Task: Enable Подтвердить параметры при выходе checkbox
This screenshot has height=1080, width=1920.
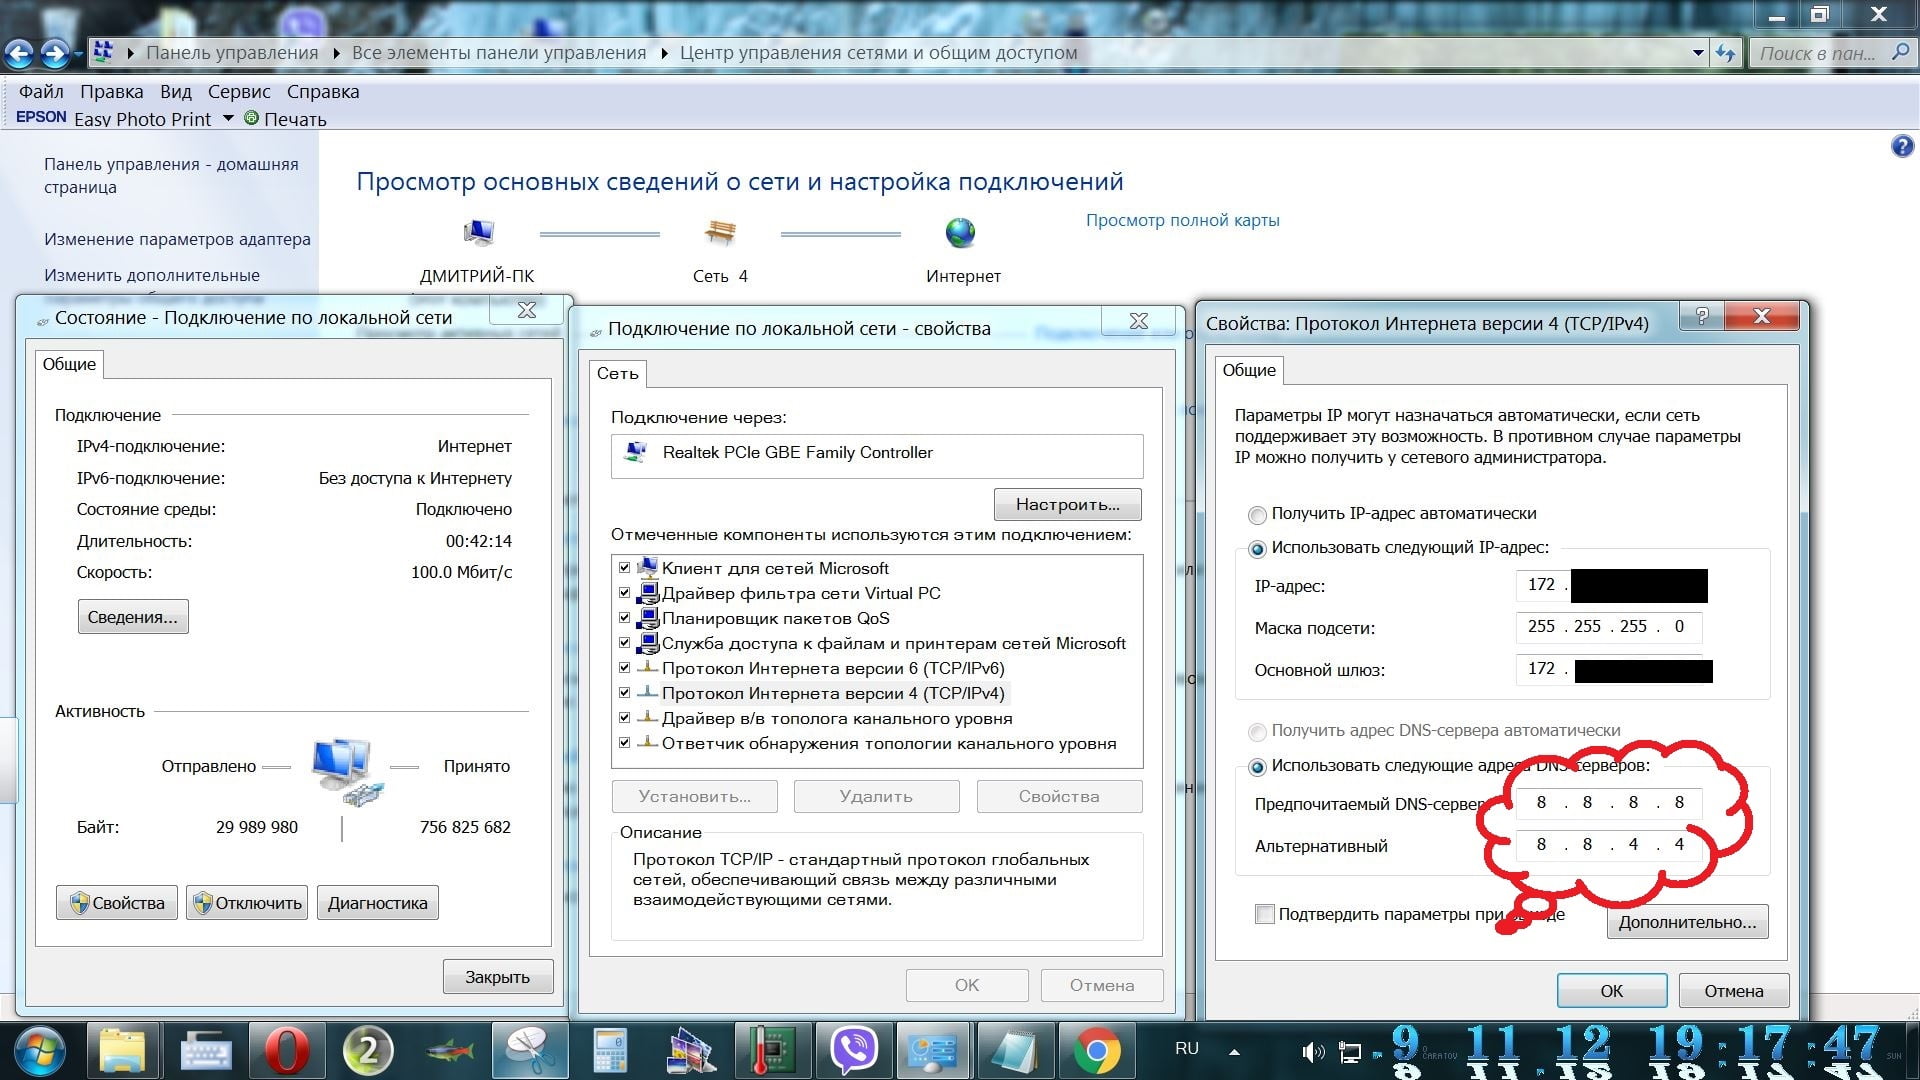Action: pos(1265,914)
